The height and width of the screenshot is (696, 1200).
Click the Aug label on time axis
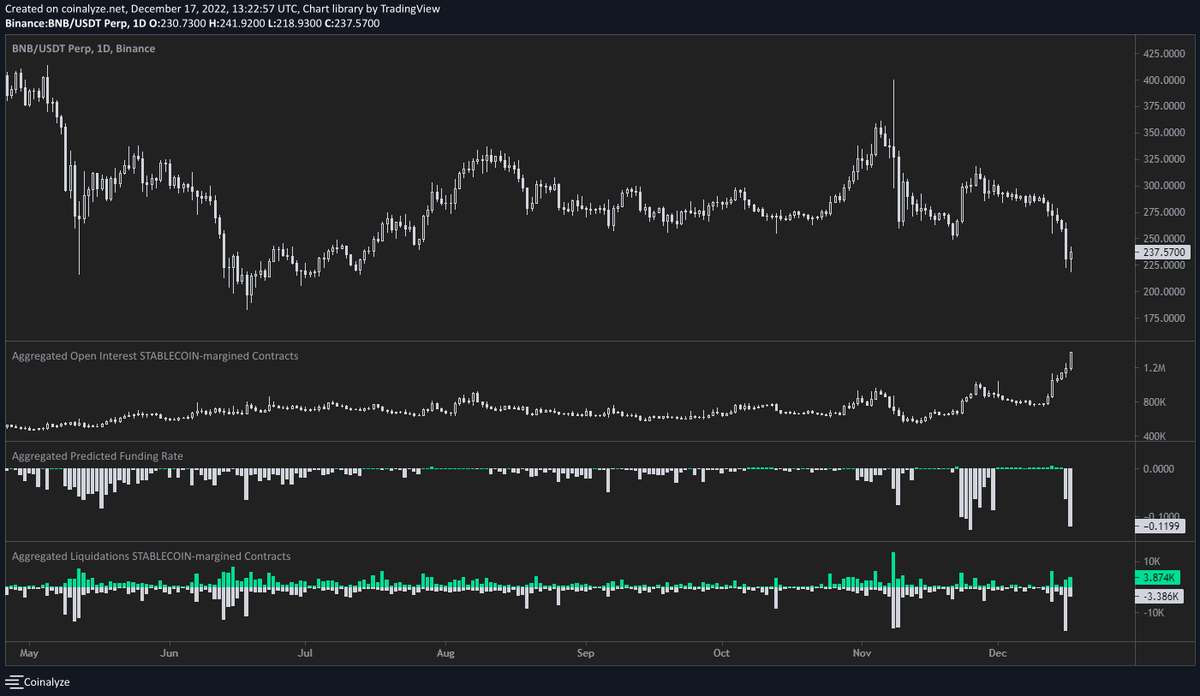tap(447, 653)
